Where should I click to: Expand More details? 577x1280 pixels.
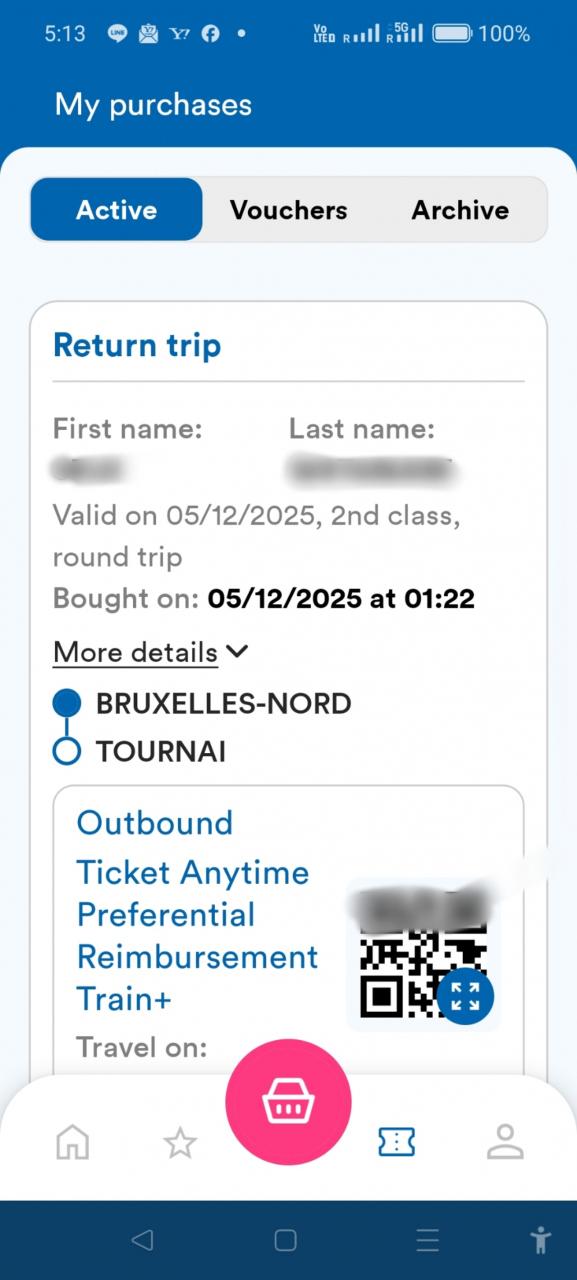coord(135,652)
